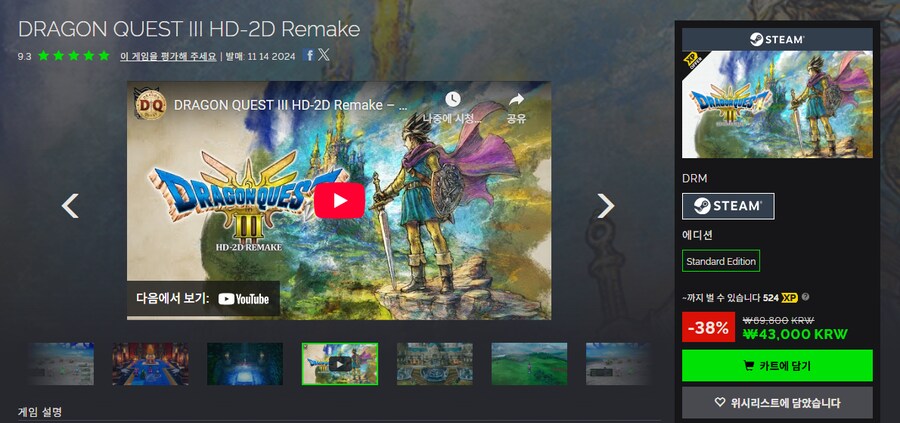Click the Steam logo header in the sidebar
The width and height of the screenshot is (900, 423).
(777, 40)
